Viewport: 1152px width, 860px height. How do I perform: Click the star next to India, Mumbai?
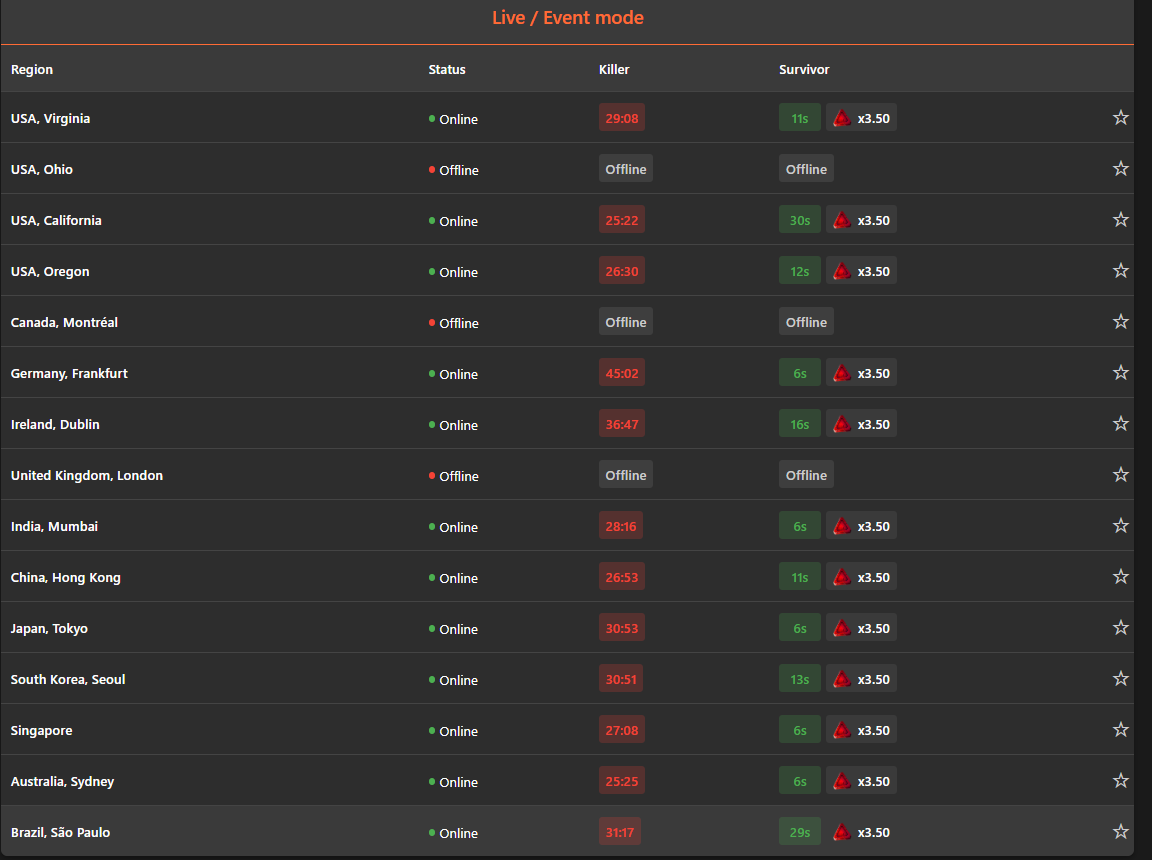pyautogui.click(x=1120, y=525)
